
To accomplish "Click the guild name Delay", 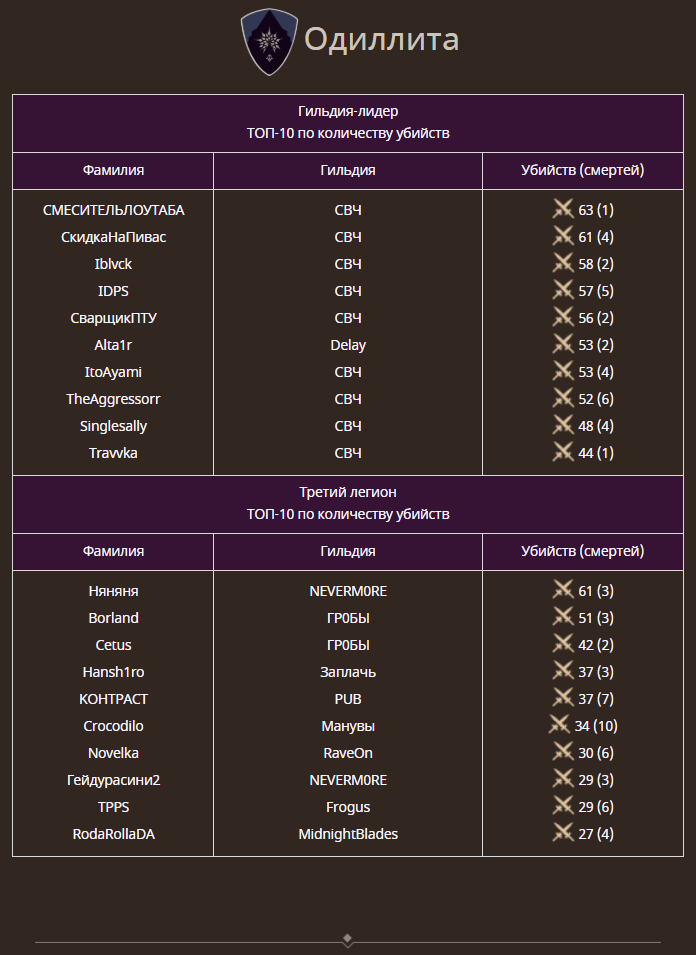I will 348,345.
